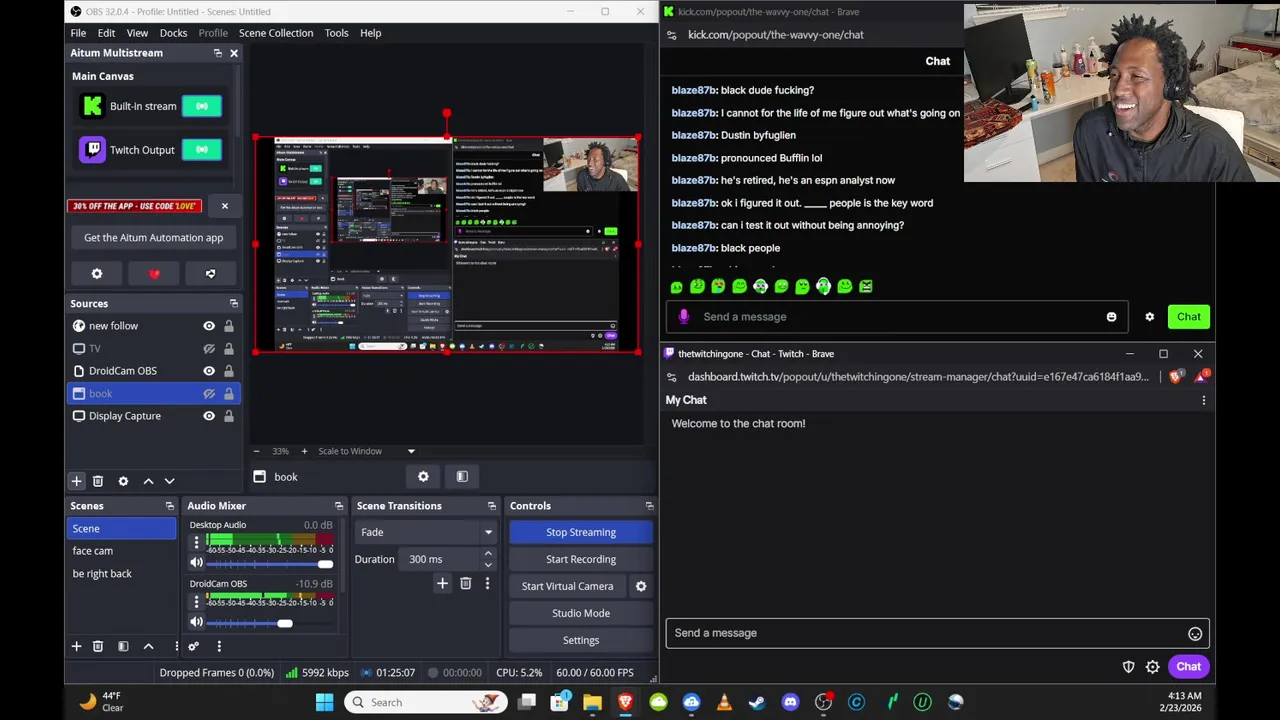Show the book source
Screen dimensions: 1280x720
click(x=209, y=394)
